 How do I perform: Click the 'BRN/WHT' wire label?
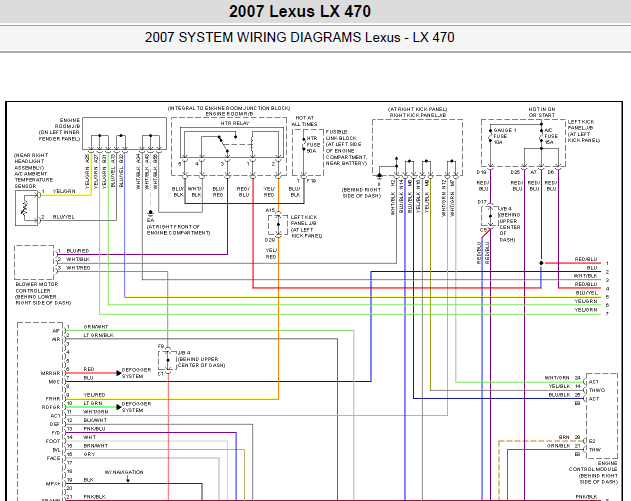pyautogui.click(x=95, y=446)
